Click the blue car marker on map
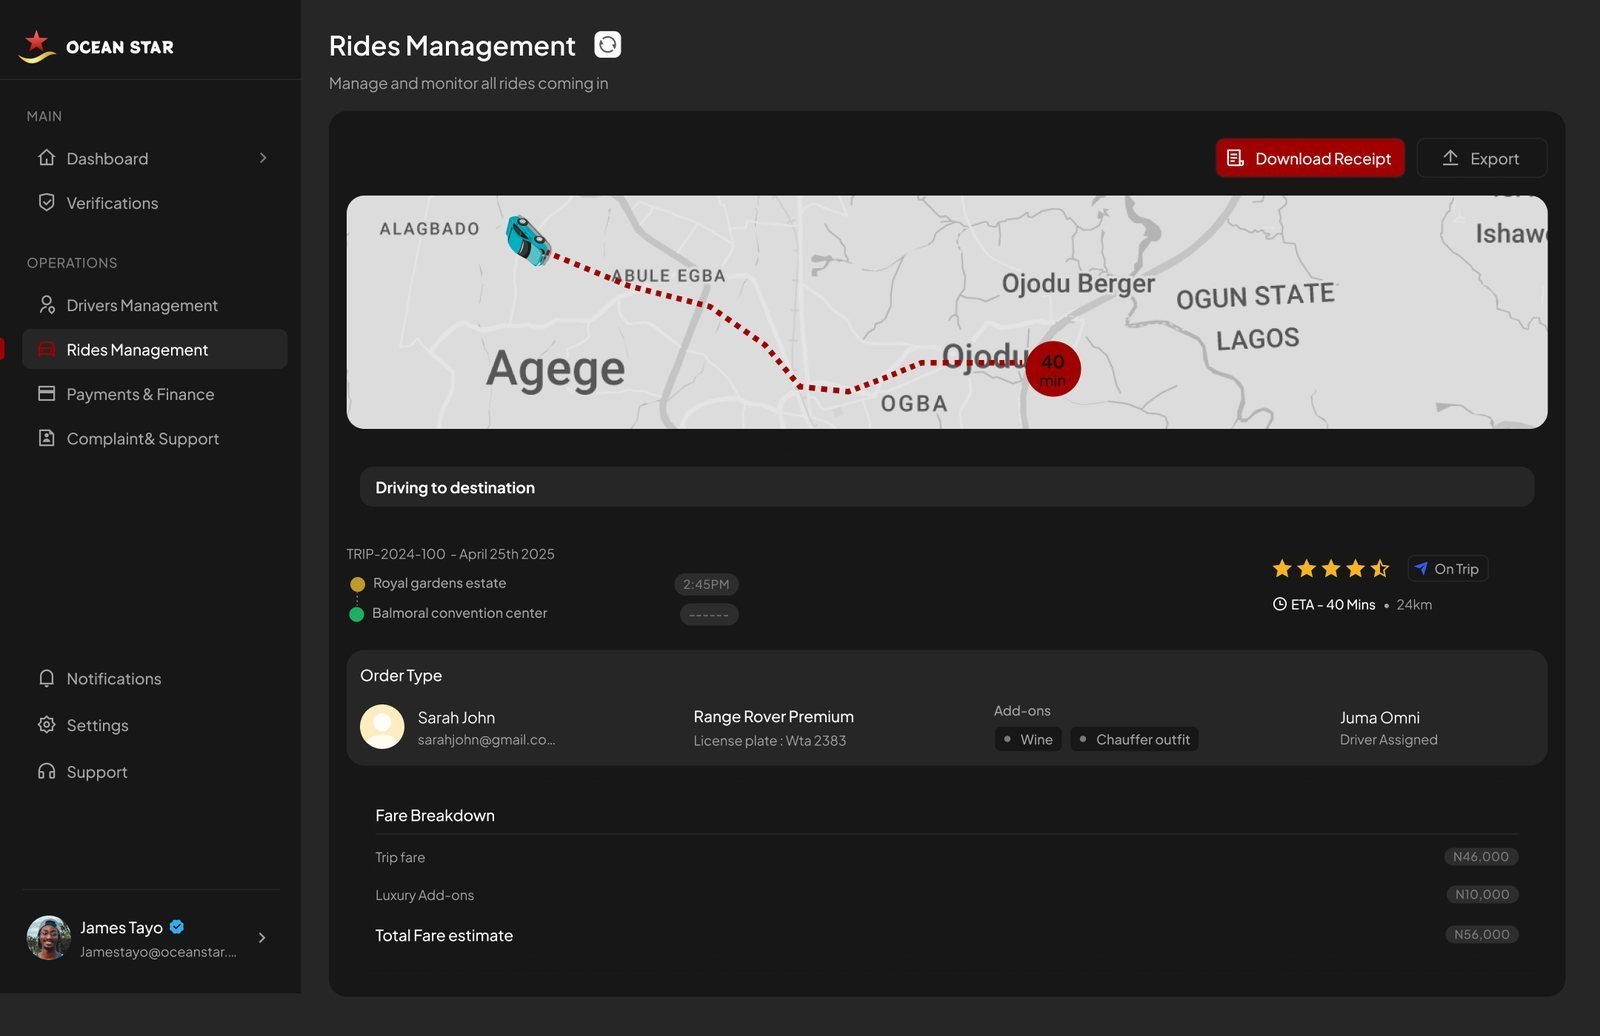 pos(527,240)
